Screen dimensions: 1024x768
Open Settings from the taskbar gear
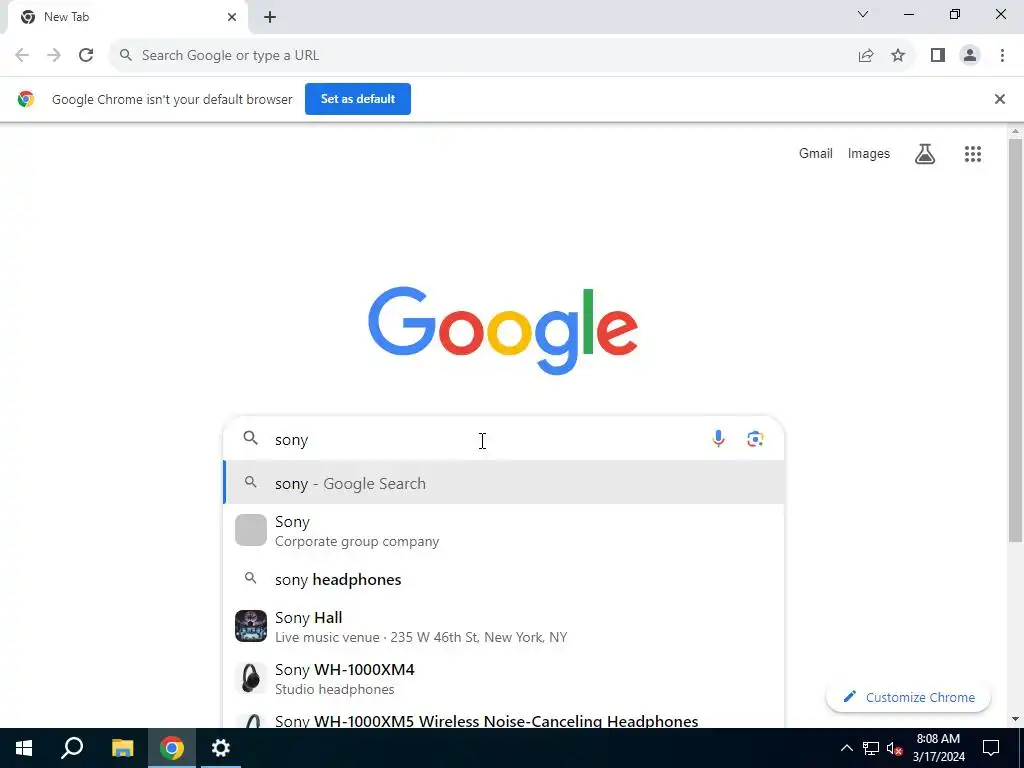221,748
